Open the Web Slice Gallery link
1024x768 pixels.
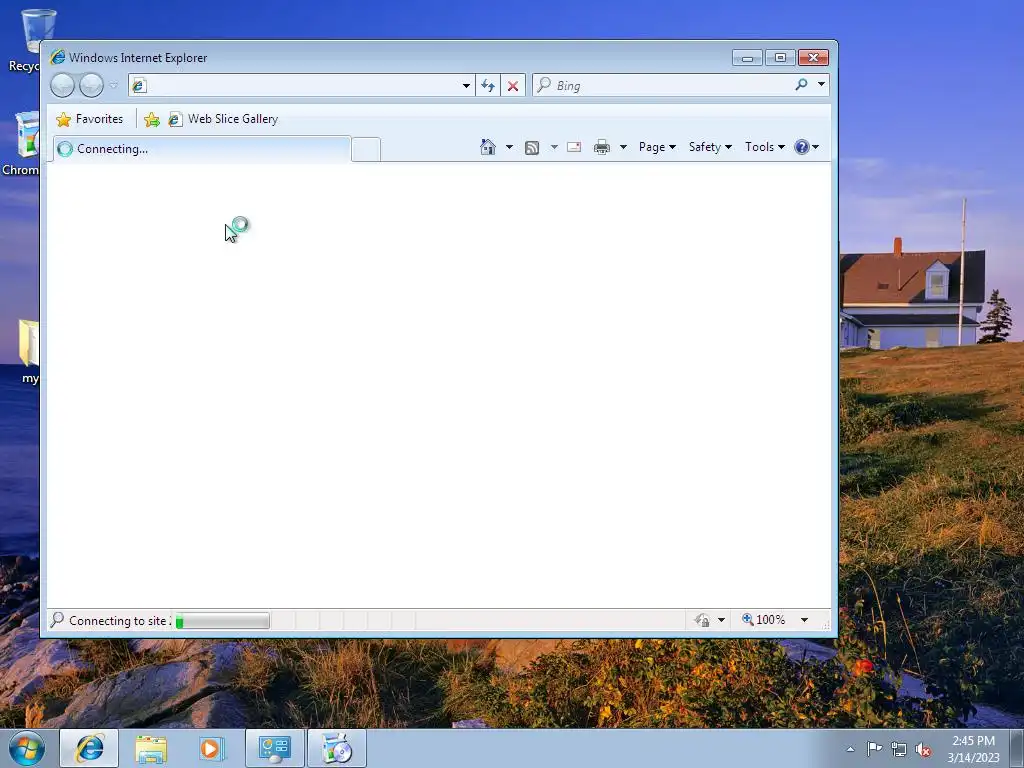point(223,119)
